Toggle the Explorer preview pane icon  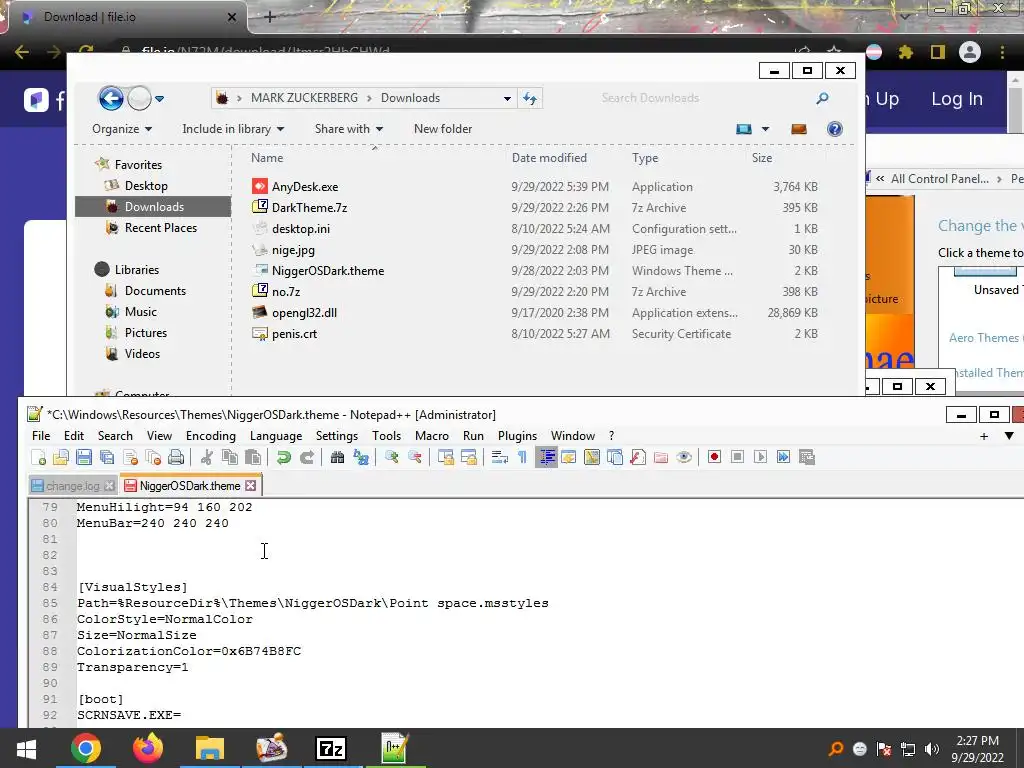pyautogui.click(x=799, y=129)
